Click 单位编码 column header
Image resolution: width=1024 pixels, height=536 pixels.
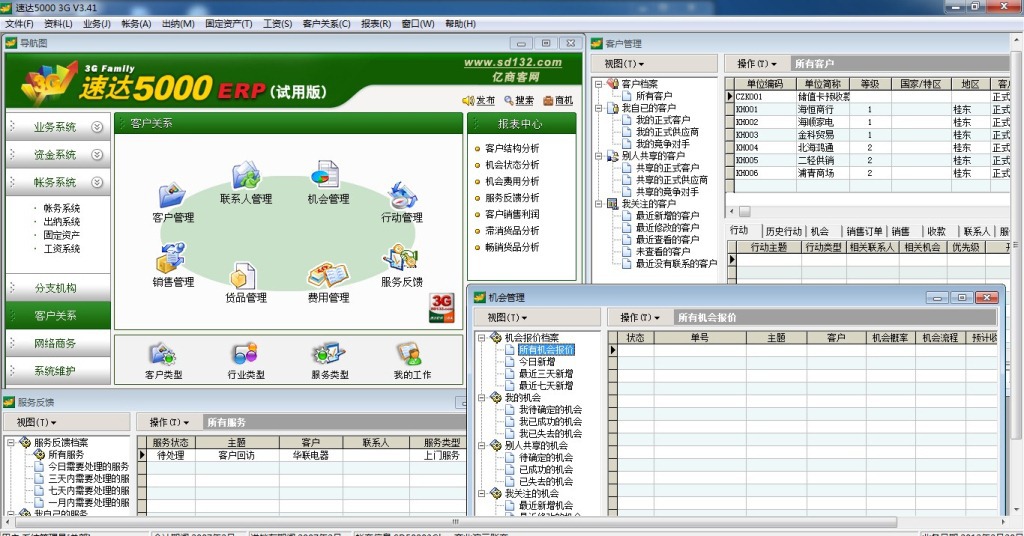[x=765, y=84]
